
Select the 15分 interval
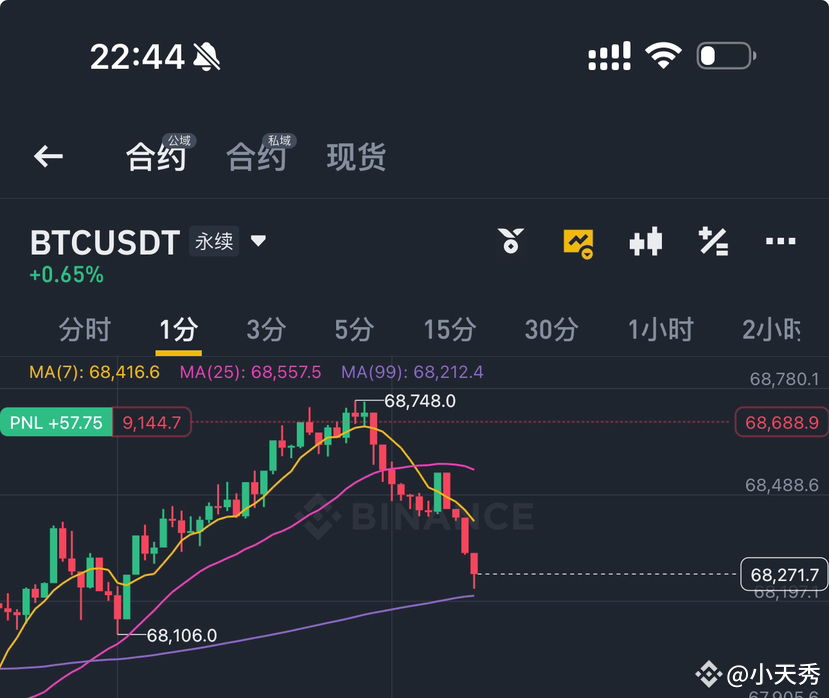pos(451,330)
